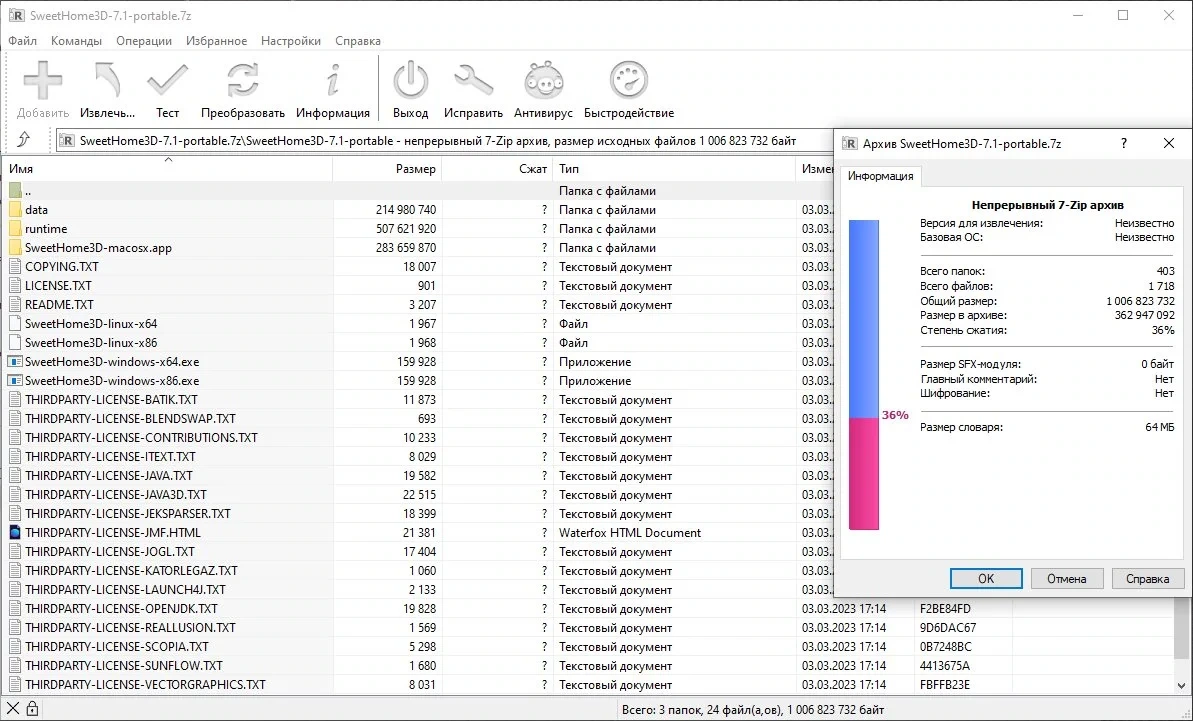Click the Отмена button
Screen dimensions: 1193x721
pyautogui.click(x=1067, y=578)
